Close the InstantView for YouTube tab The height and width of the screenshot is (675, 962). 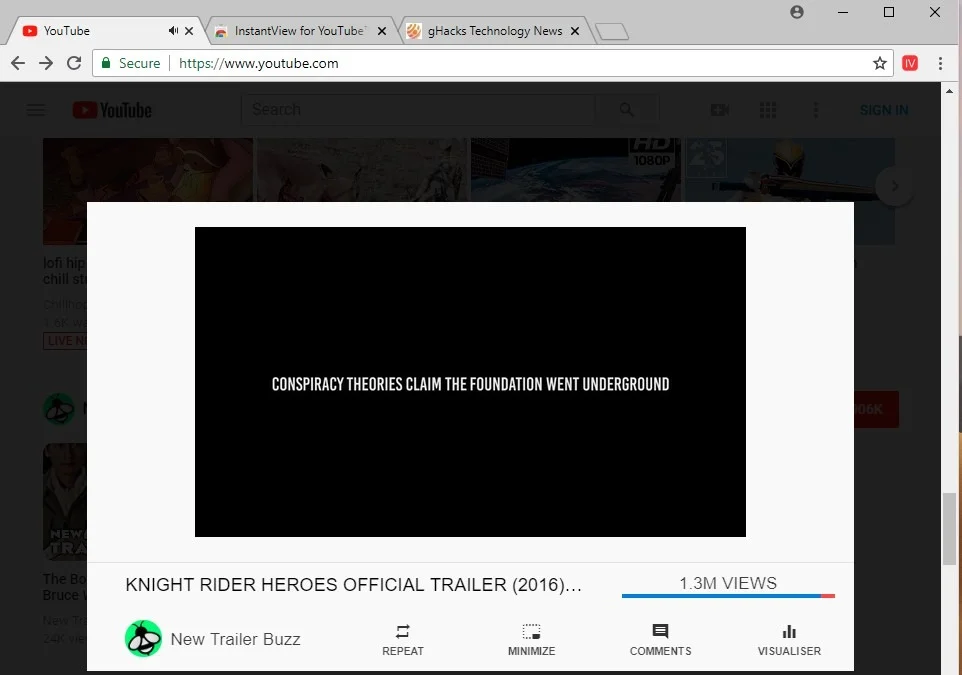(382, 31)
